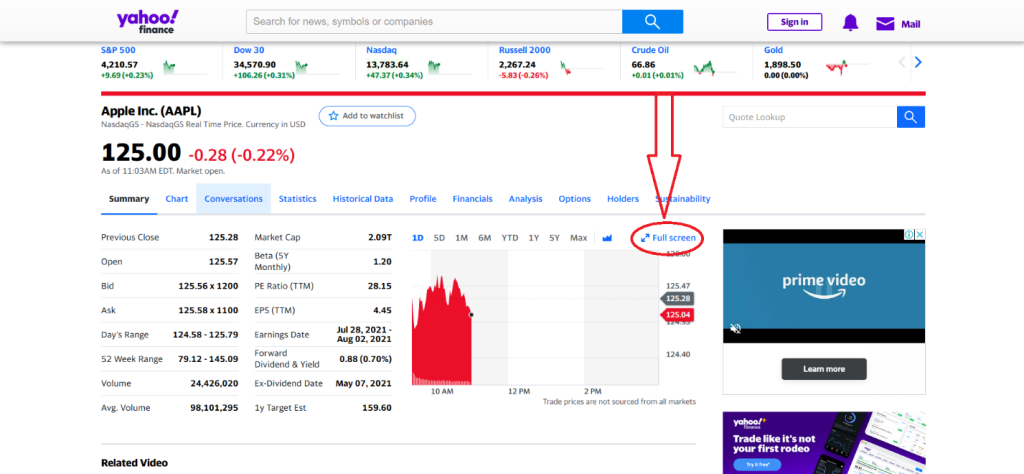Open Crude Oil quote link

pos(650,50)
